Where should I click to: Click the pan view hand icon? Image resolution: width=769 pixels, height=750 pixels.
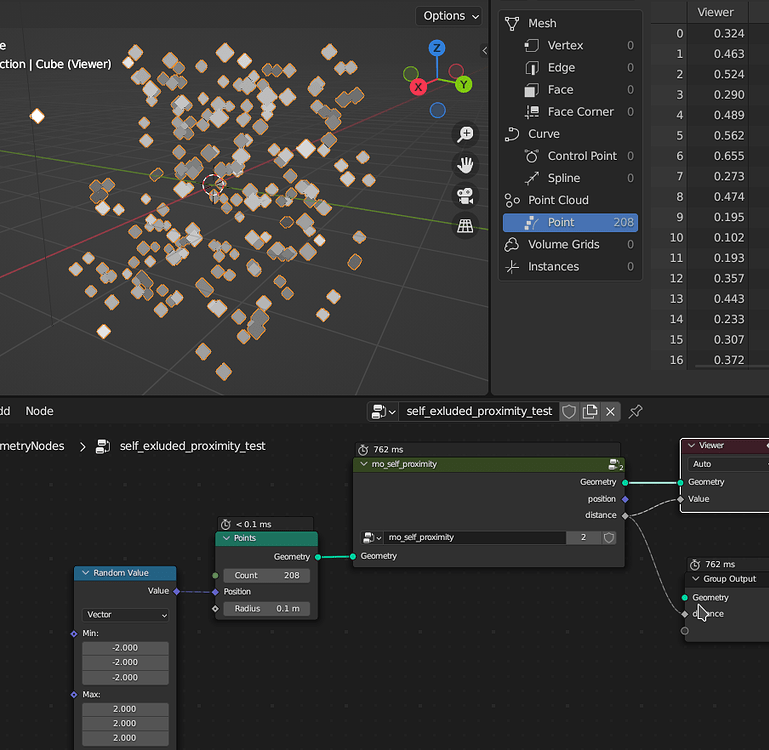(465, 165)
